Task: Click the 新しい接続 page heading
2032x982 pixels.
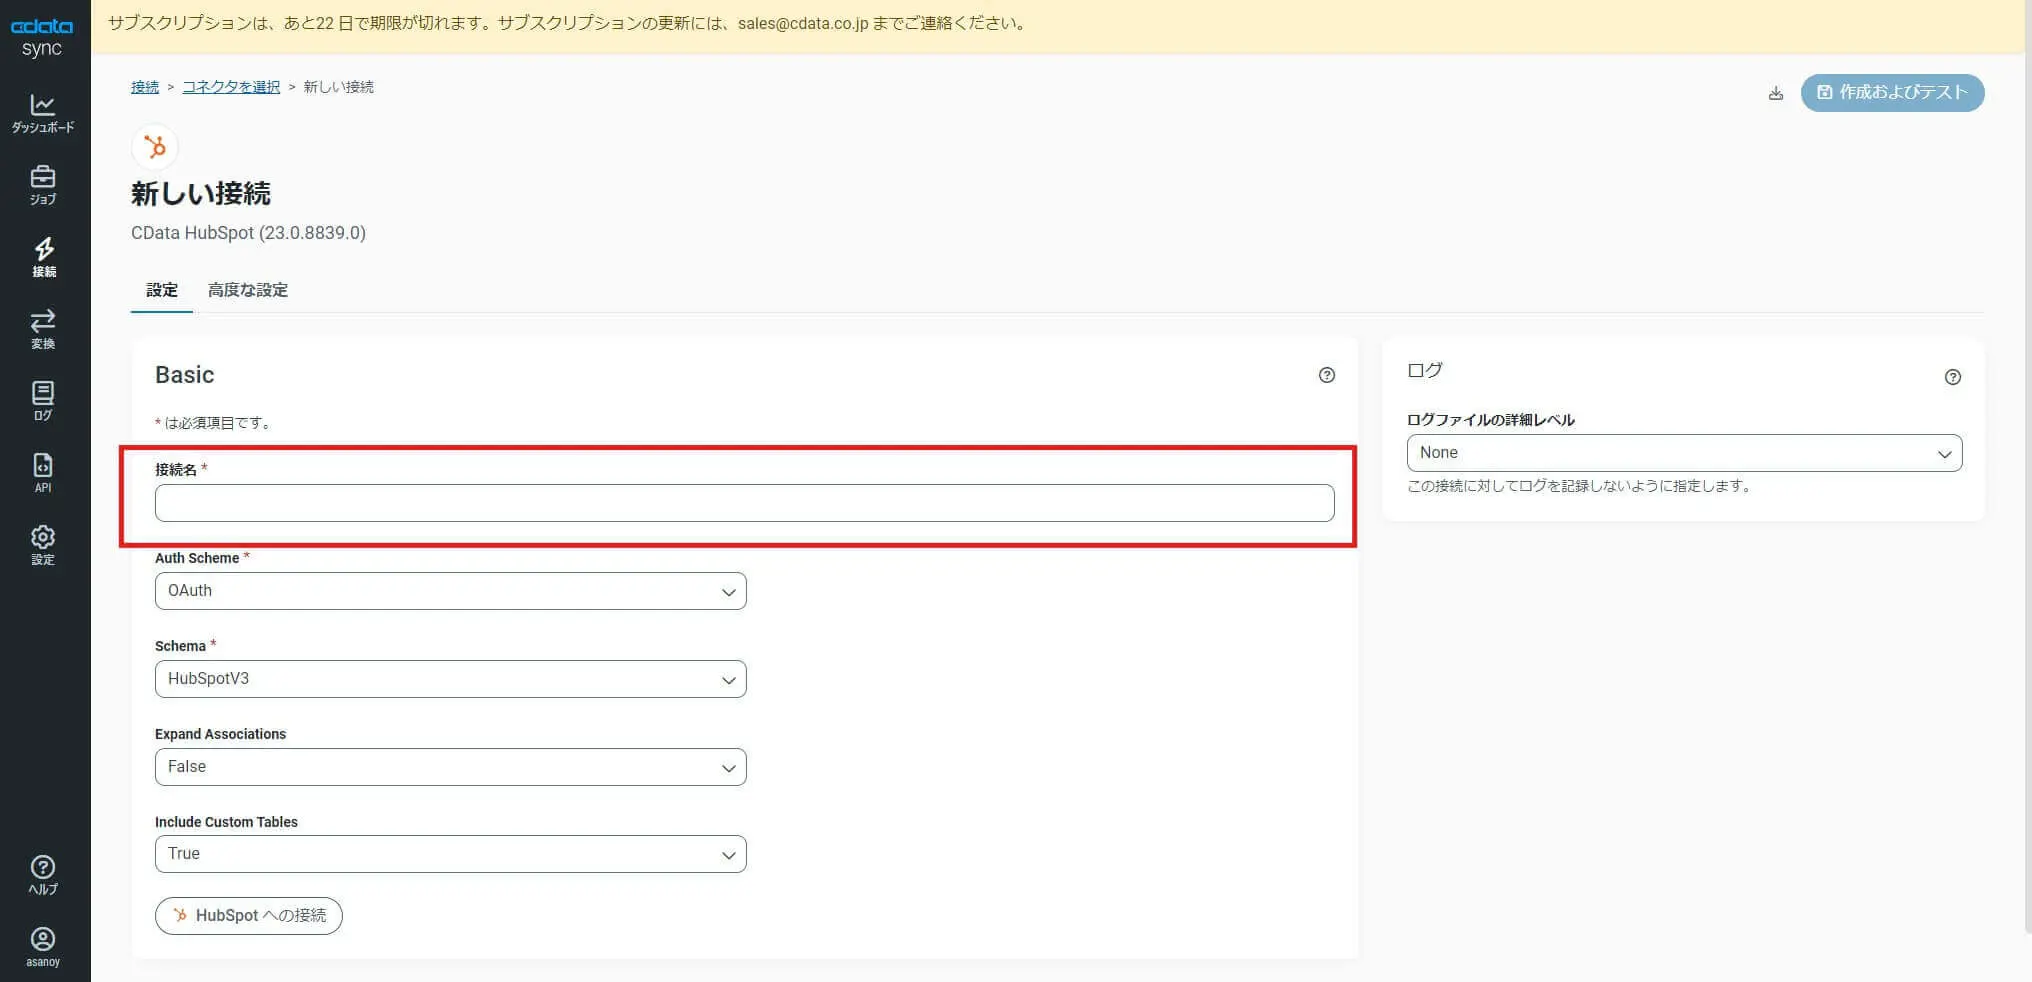Action: click(x=201, y=194)
